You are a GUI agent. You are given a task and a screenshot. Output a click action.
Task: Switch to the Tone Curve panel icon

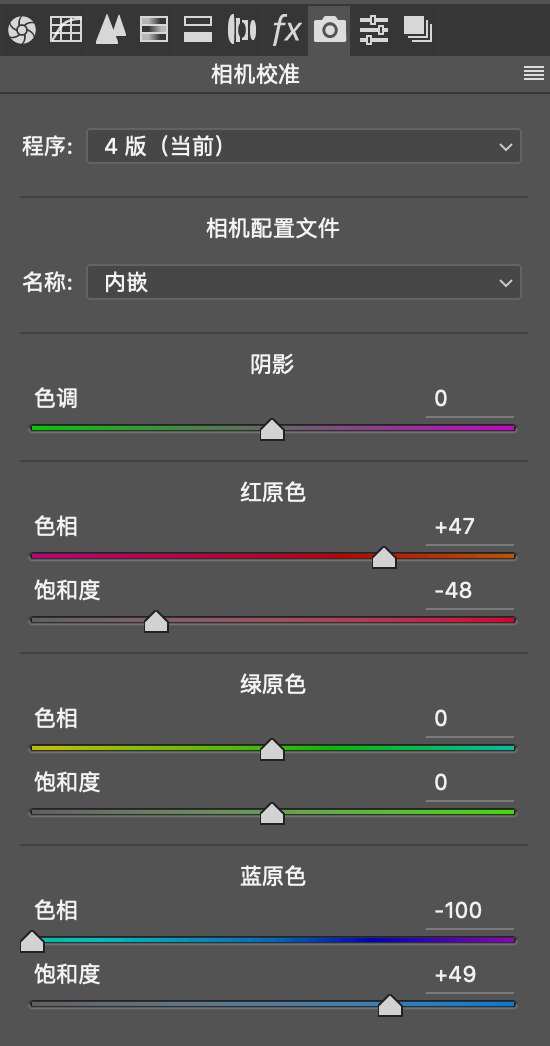coord(66,30)
